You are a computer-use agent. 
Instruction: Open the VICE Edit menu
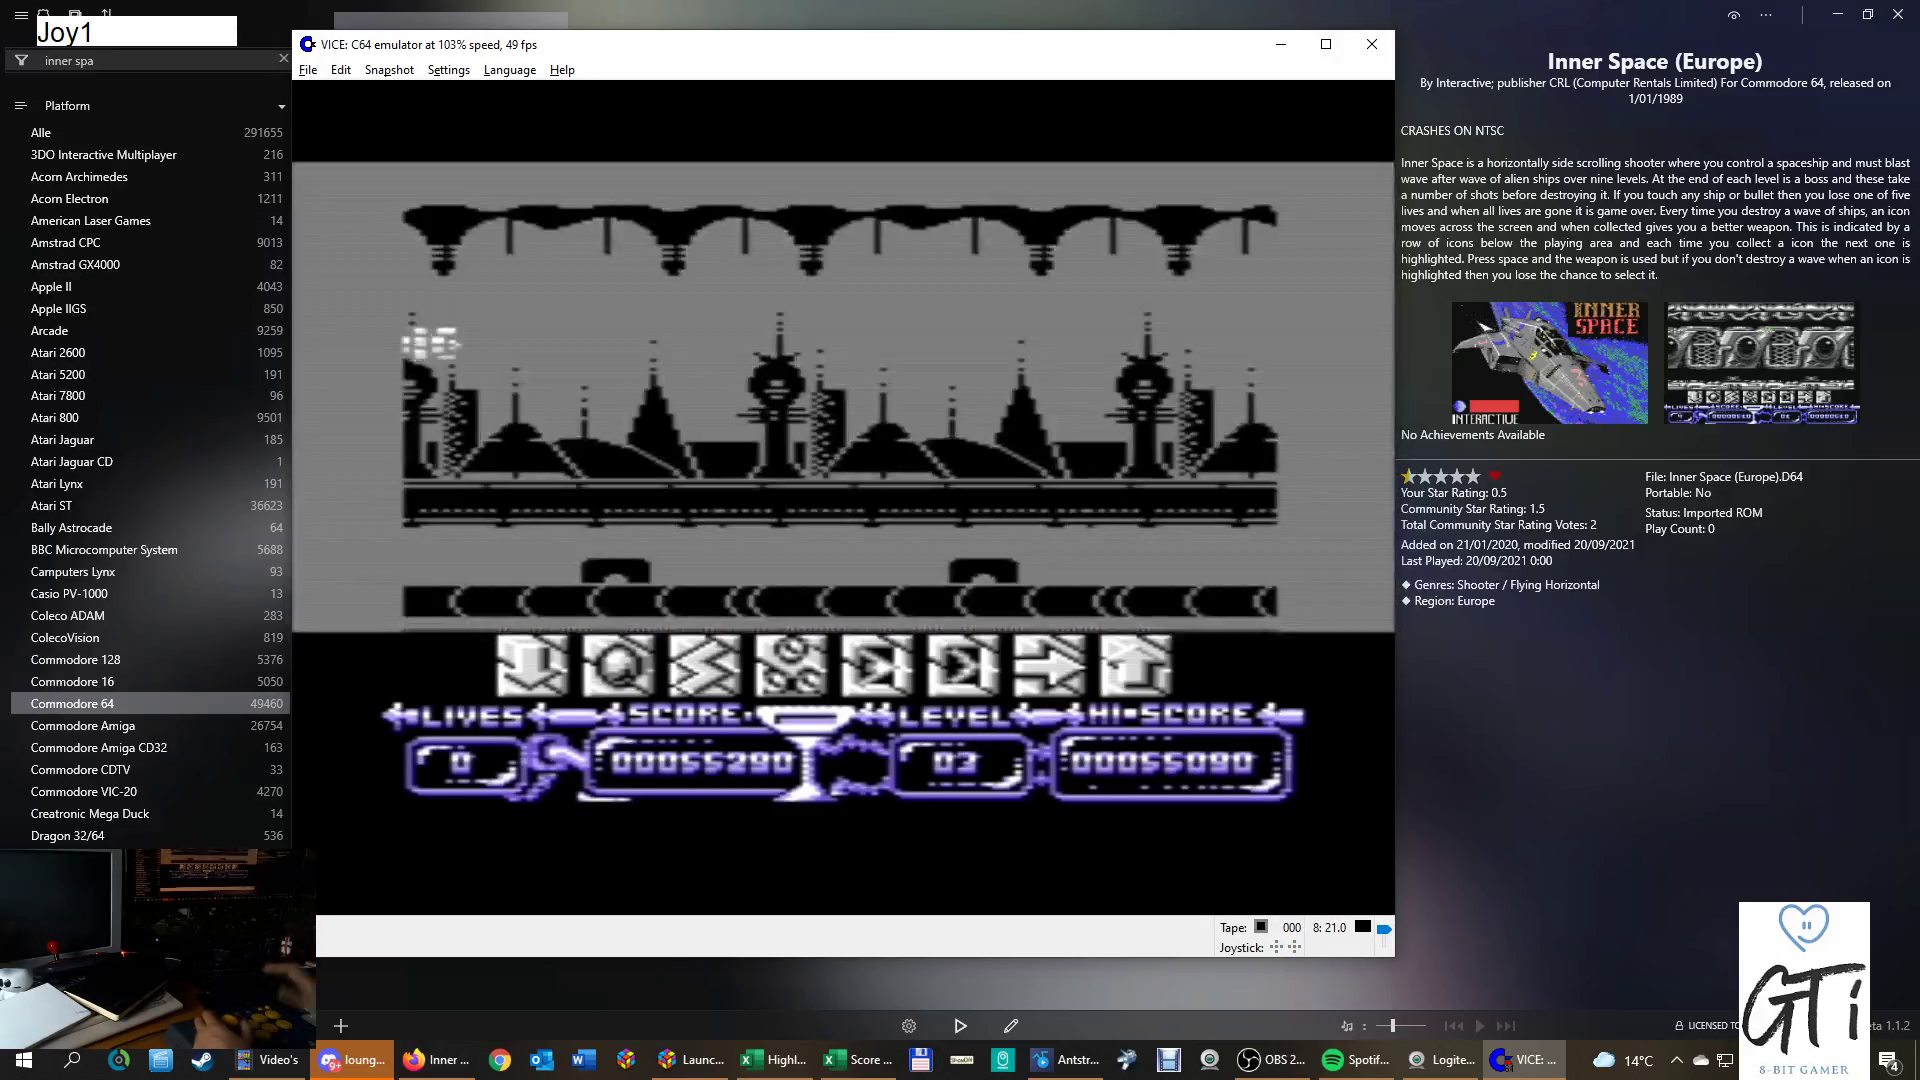click(x=341, y=70)
